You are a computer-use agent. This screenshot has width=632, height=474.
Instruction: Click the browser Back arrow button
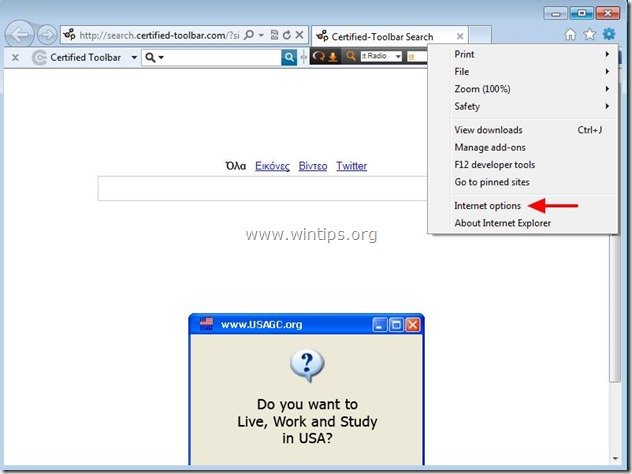[19, 35]
